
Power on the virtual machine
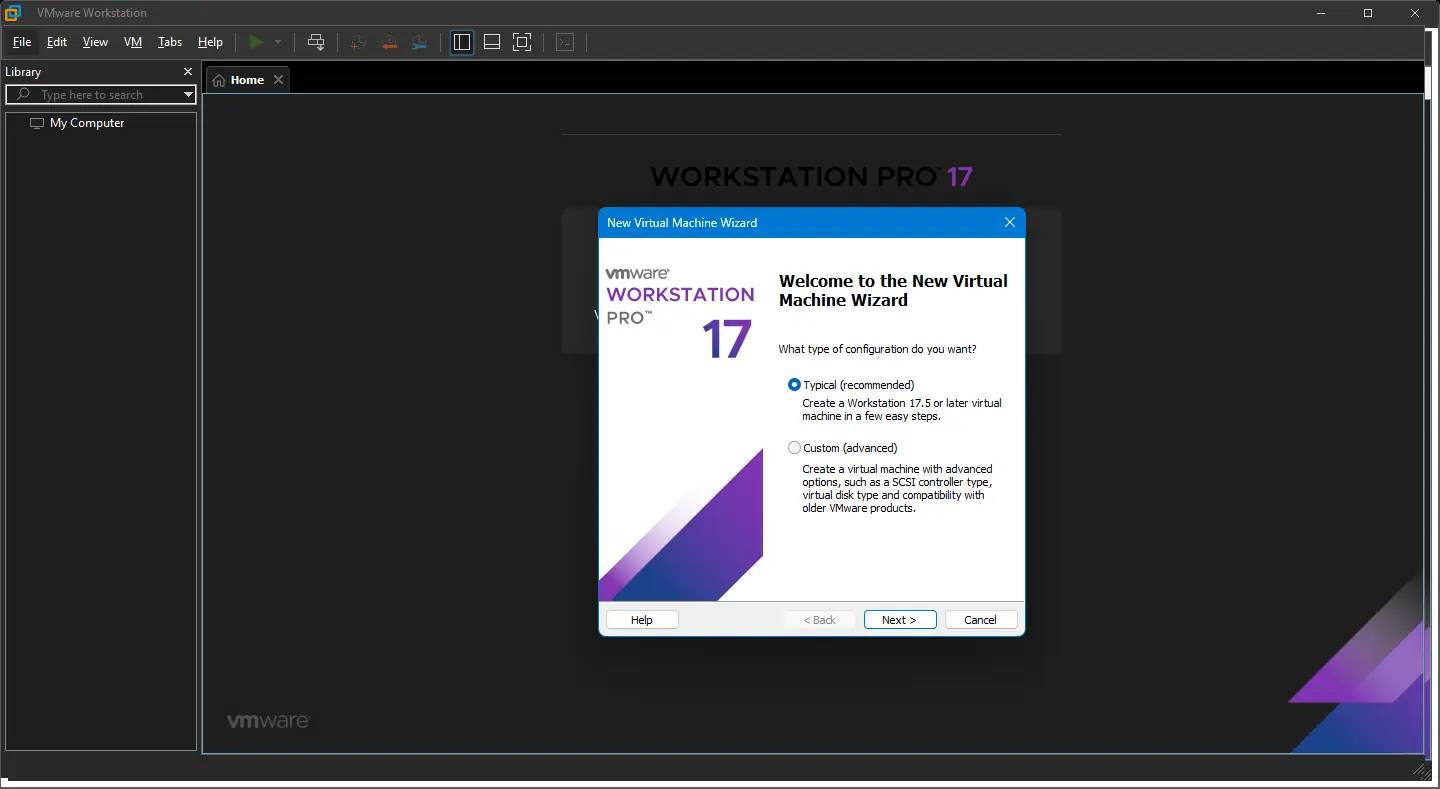[258, 42]
